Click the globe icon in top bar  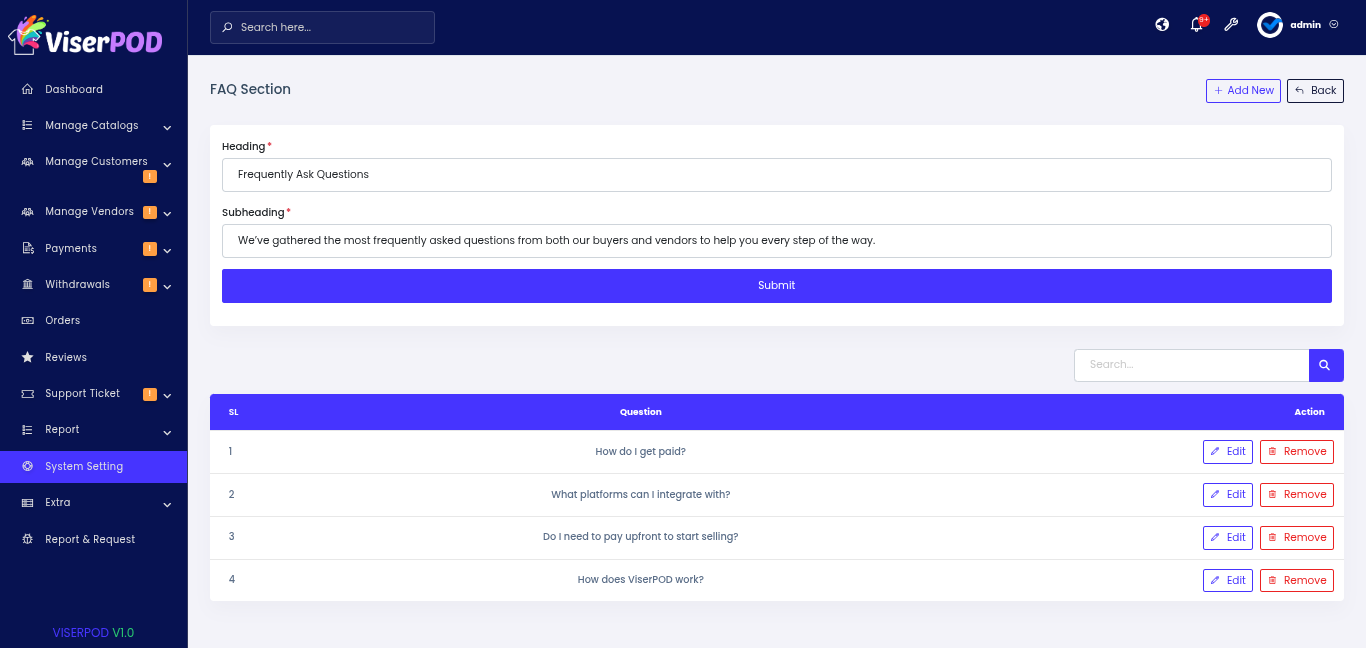pyautogui.click(x=1162, y=25)
